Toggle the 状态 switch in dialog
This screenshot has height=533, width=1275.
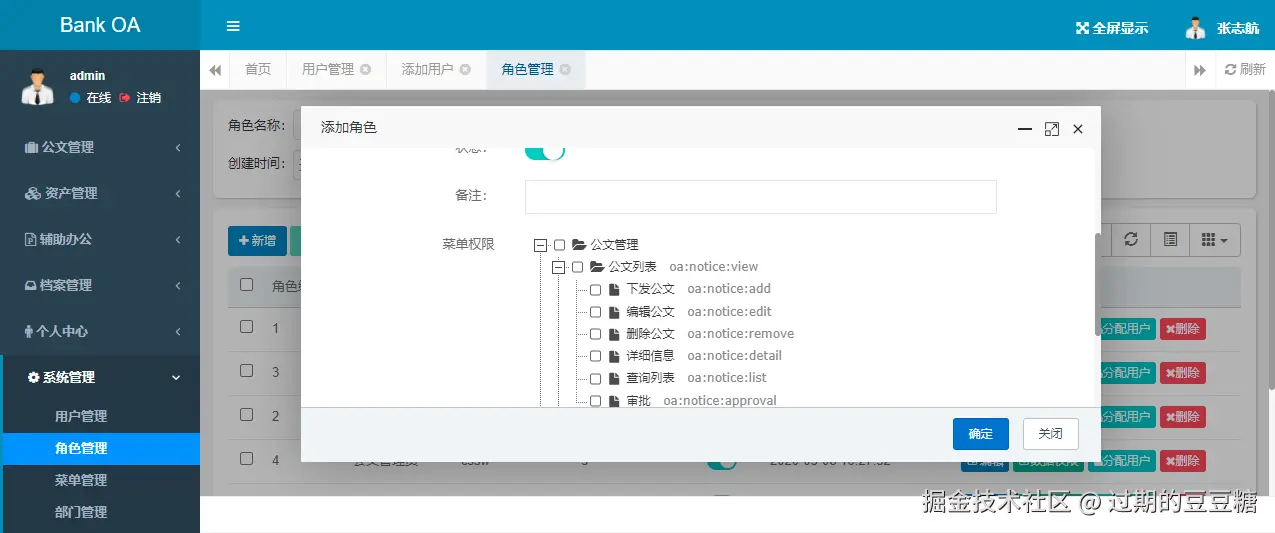point(545,152)
